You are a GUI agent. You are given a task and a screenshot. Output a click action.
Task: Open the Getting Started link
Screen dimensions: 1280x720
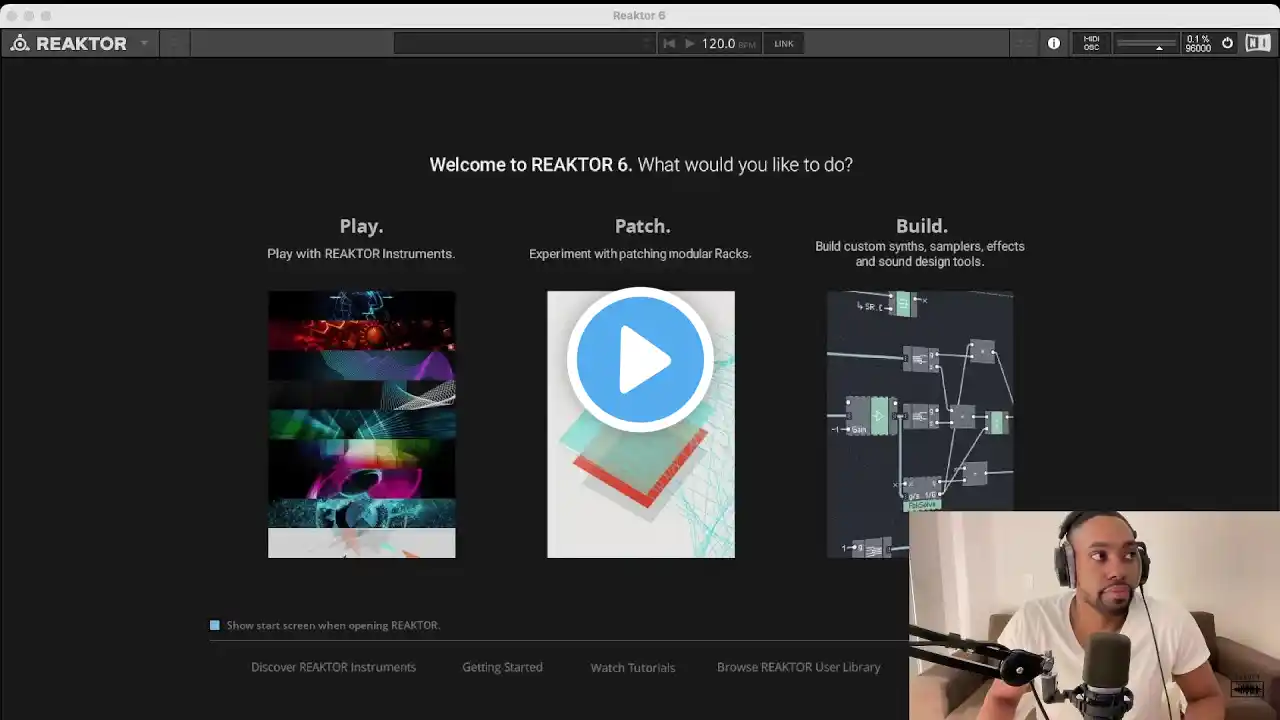[502, 667]
